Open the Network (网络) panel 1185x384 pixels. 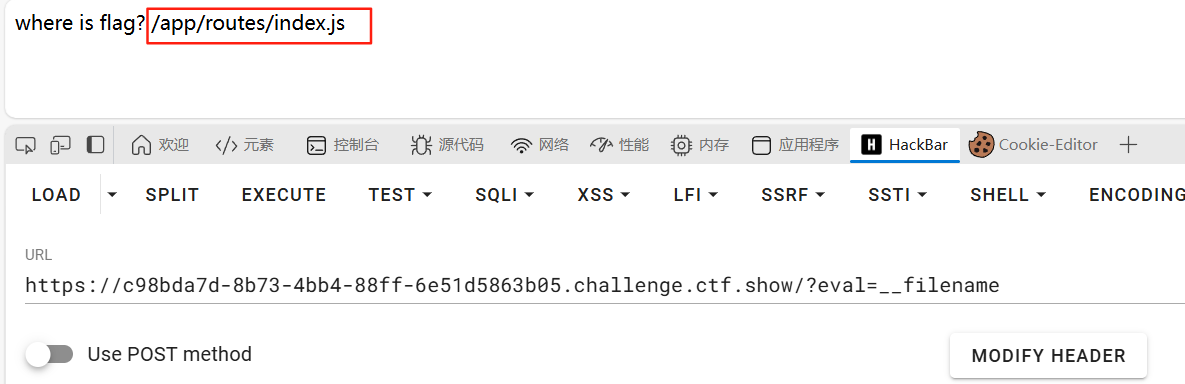540,145
